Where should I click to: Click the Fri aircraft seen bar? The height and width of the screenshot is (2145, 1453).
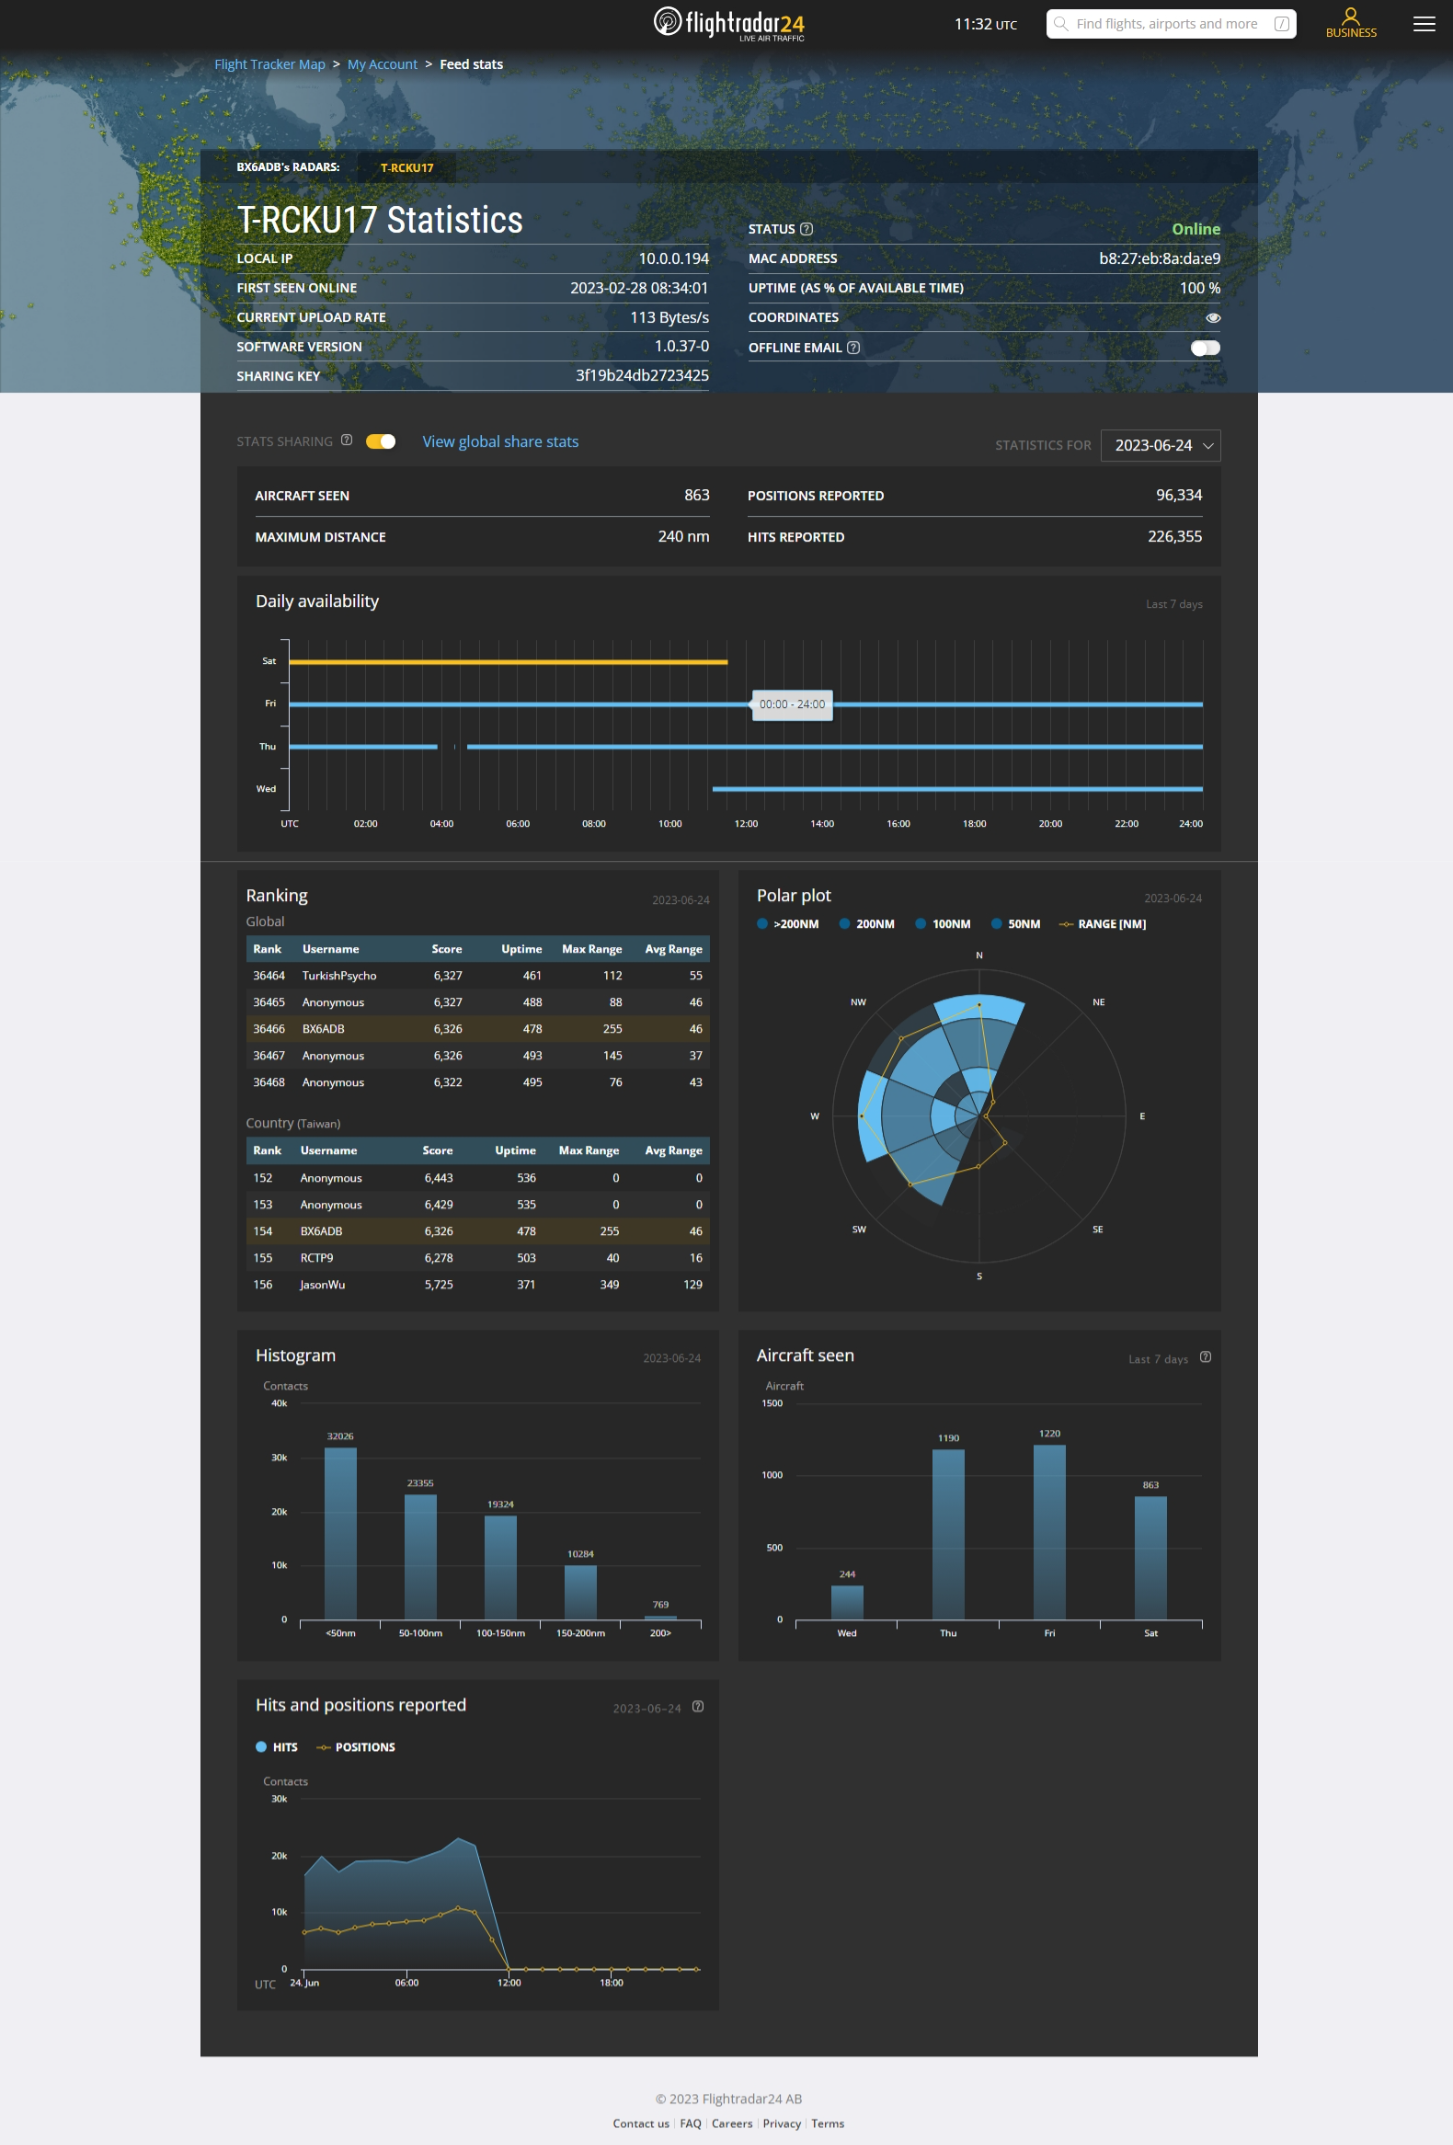coord(1049,1532)
